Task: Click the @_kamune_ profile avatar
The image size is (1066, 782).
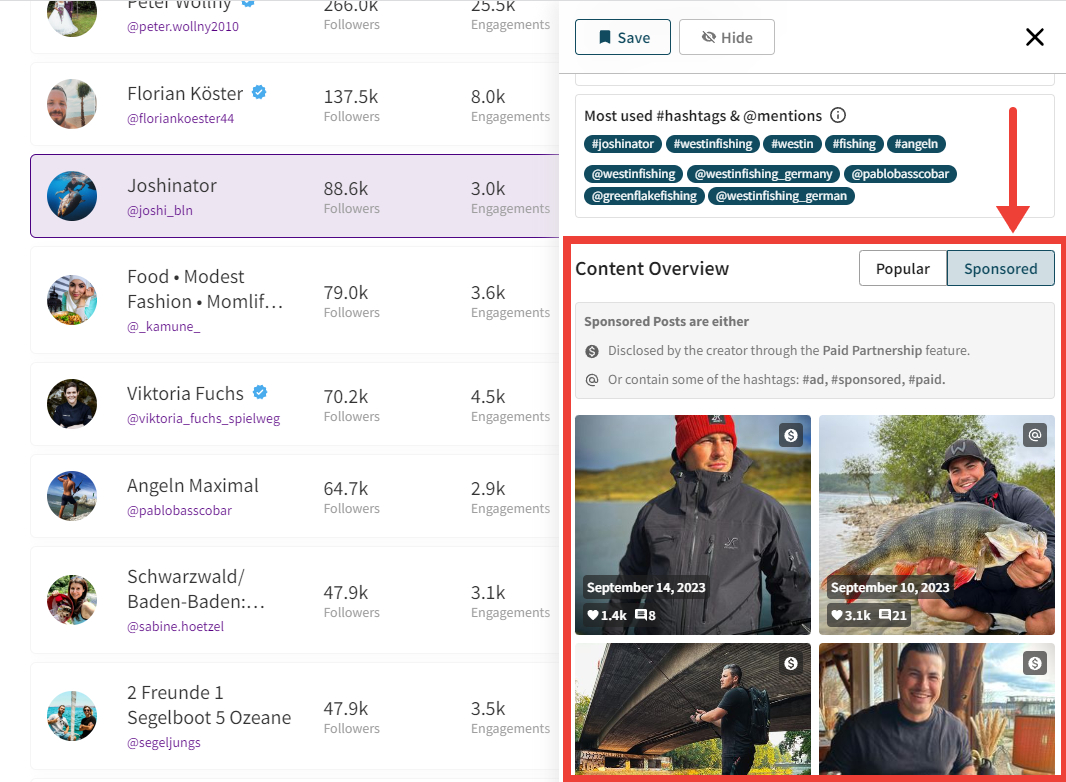Action: (72, 300)
